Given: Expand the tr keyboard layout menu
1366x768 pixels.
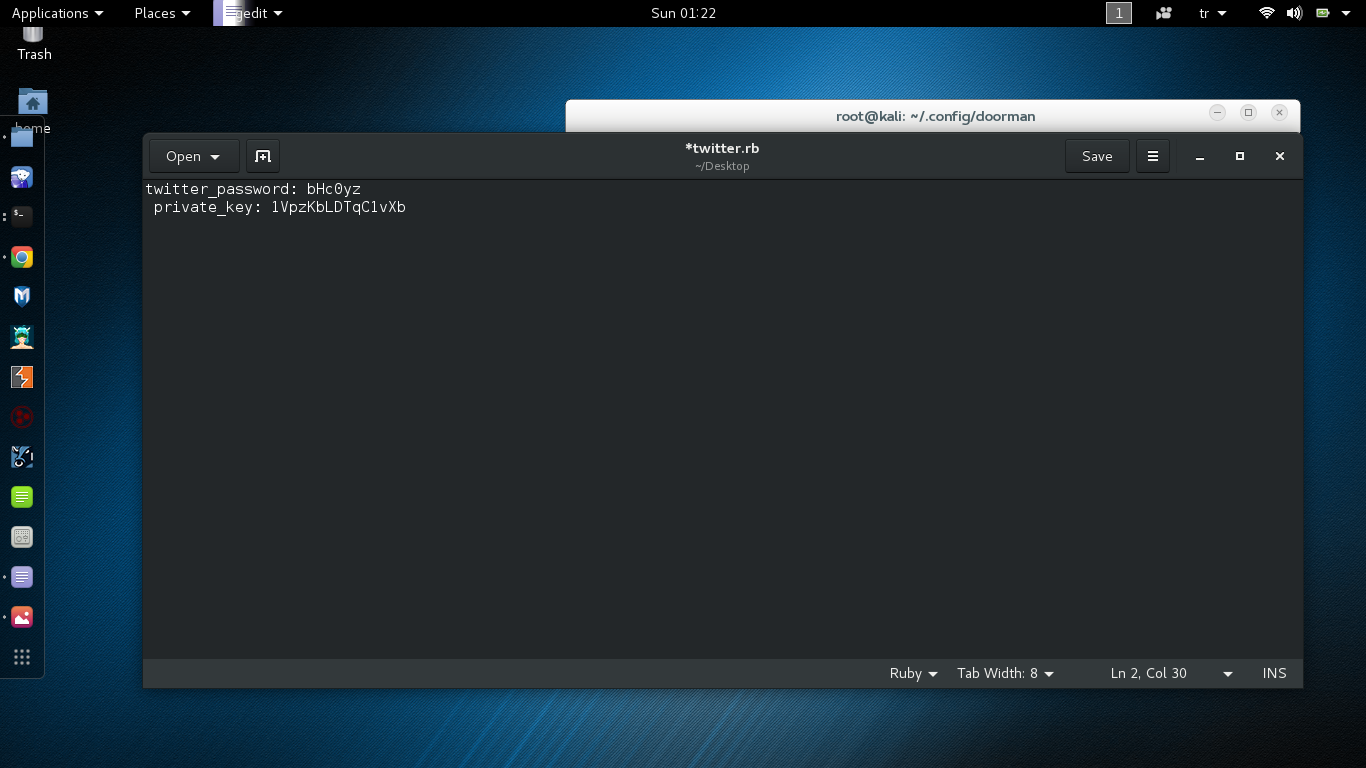Looking at the screenshot, I should (1212, 13).
